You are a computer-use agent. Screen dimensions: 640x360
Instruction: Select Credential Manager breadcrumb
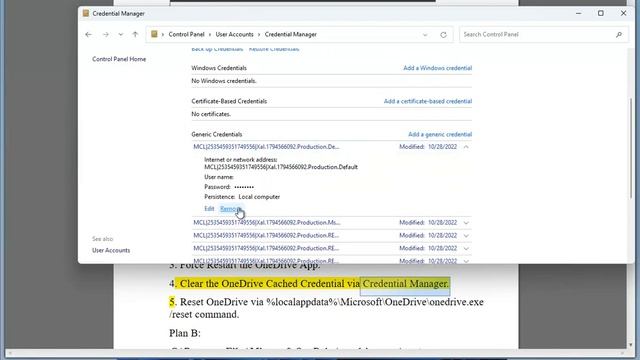(291, 35)
